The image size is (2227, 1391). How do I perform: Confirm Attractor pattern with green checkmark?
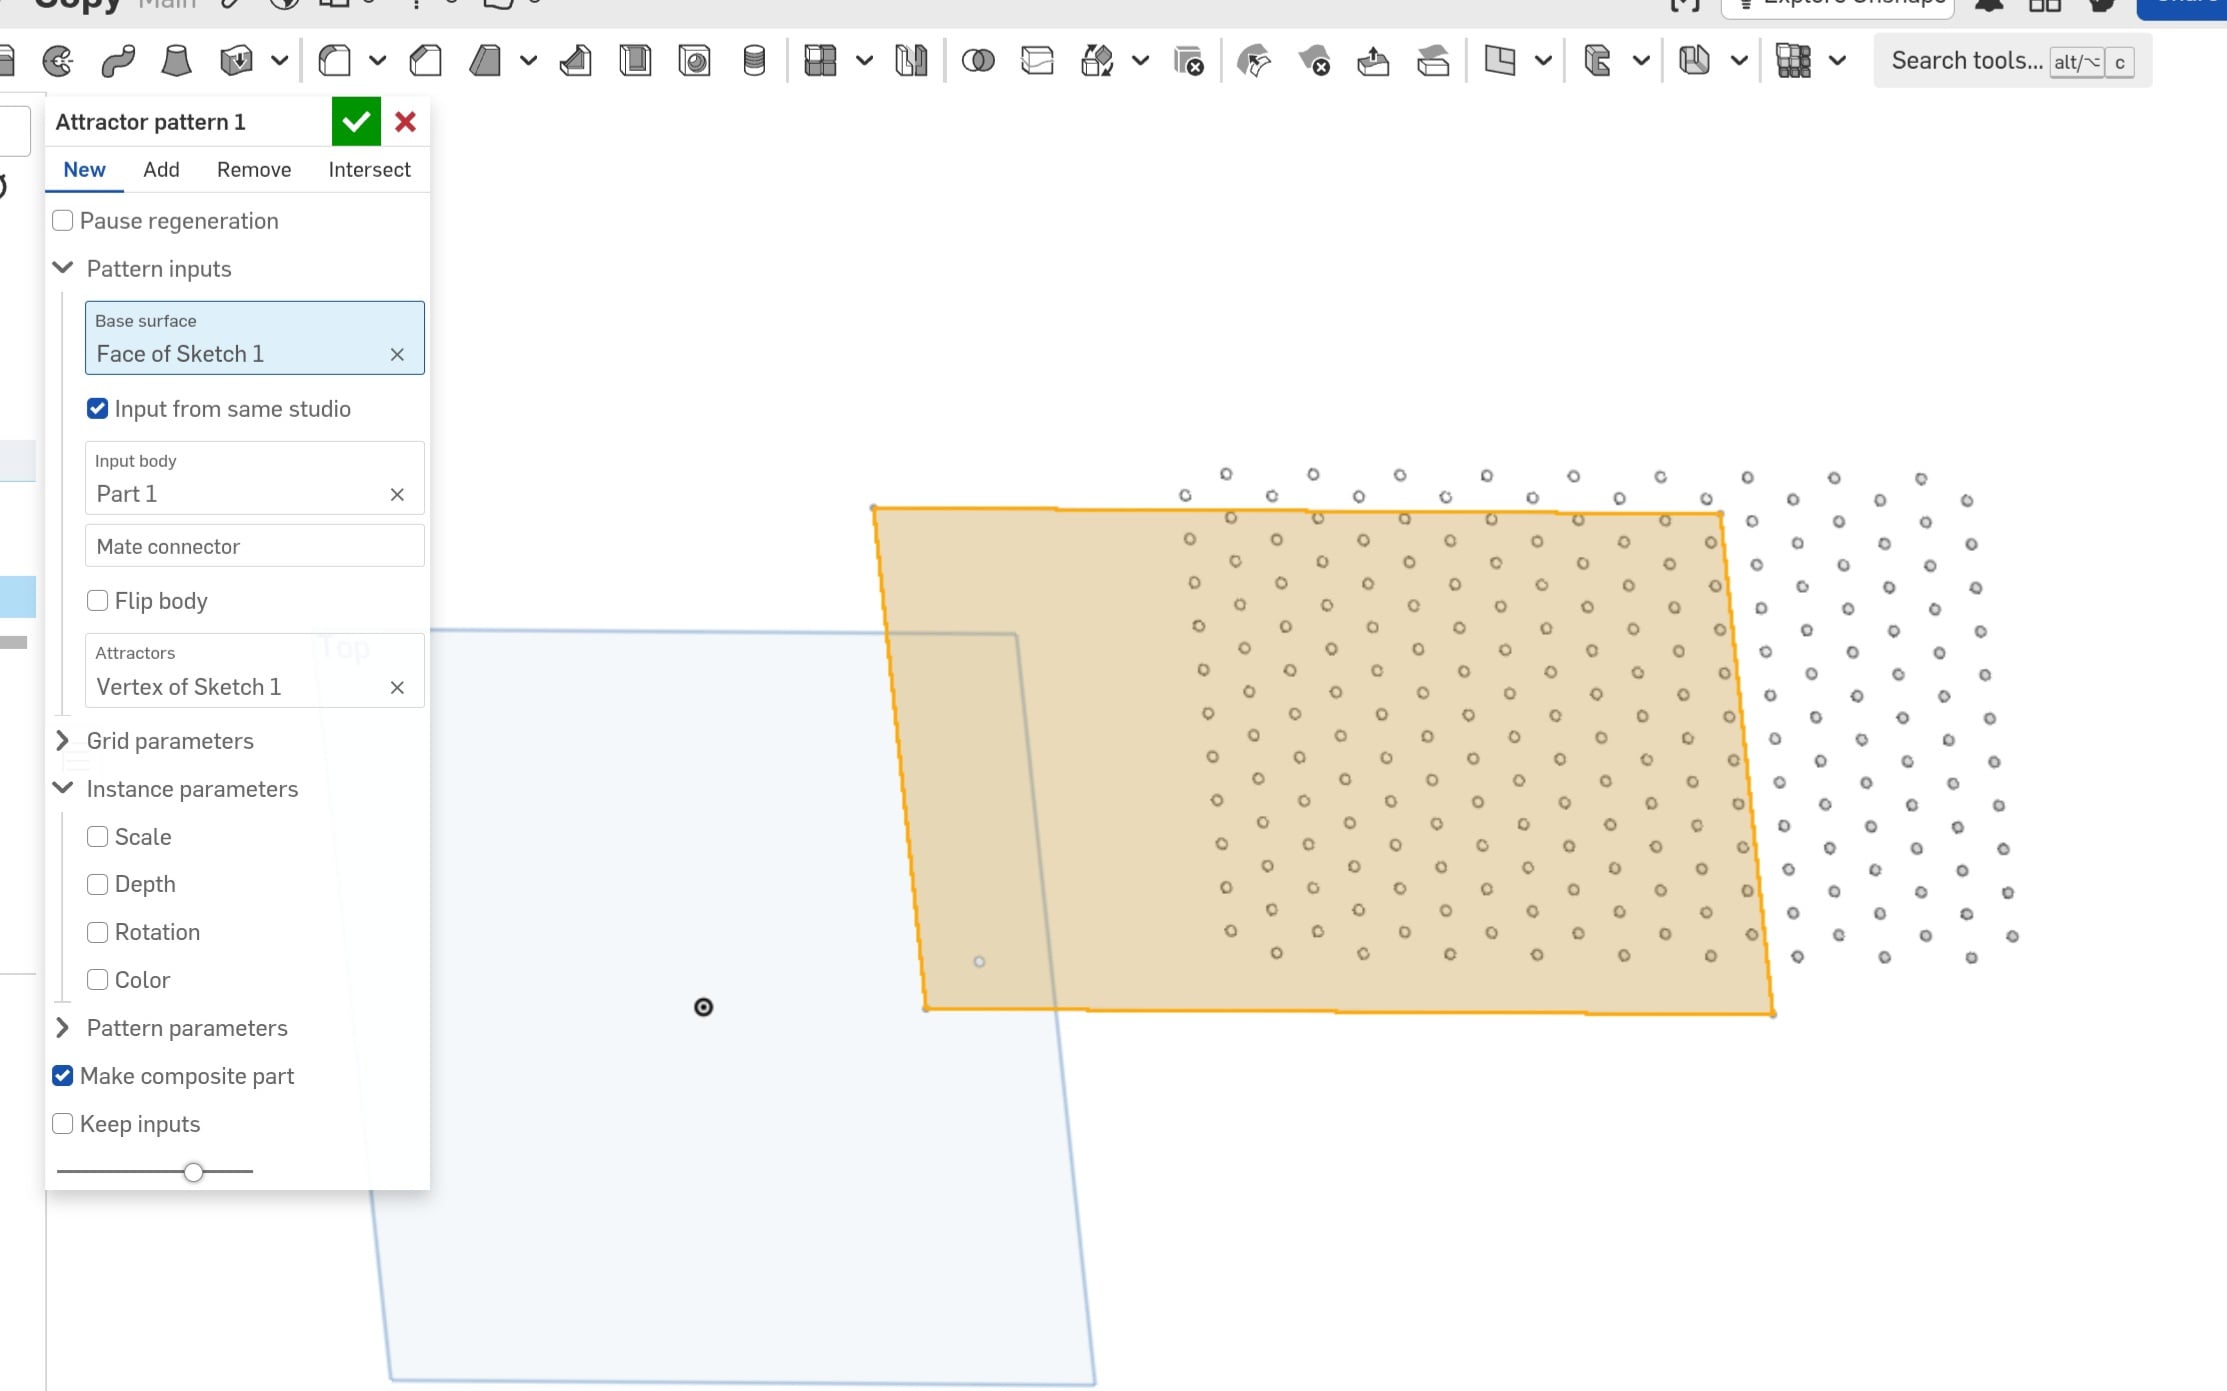[x=356, y=122]
